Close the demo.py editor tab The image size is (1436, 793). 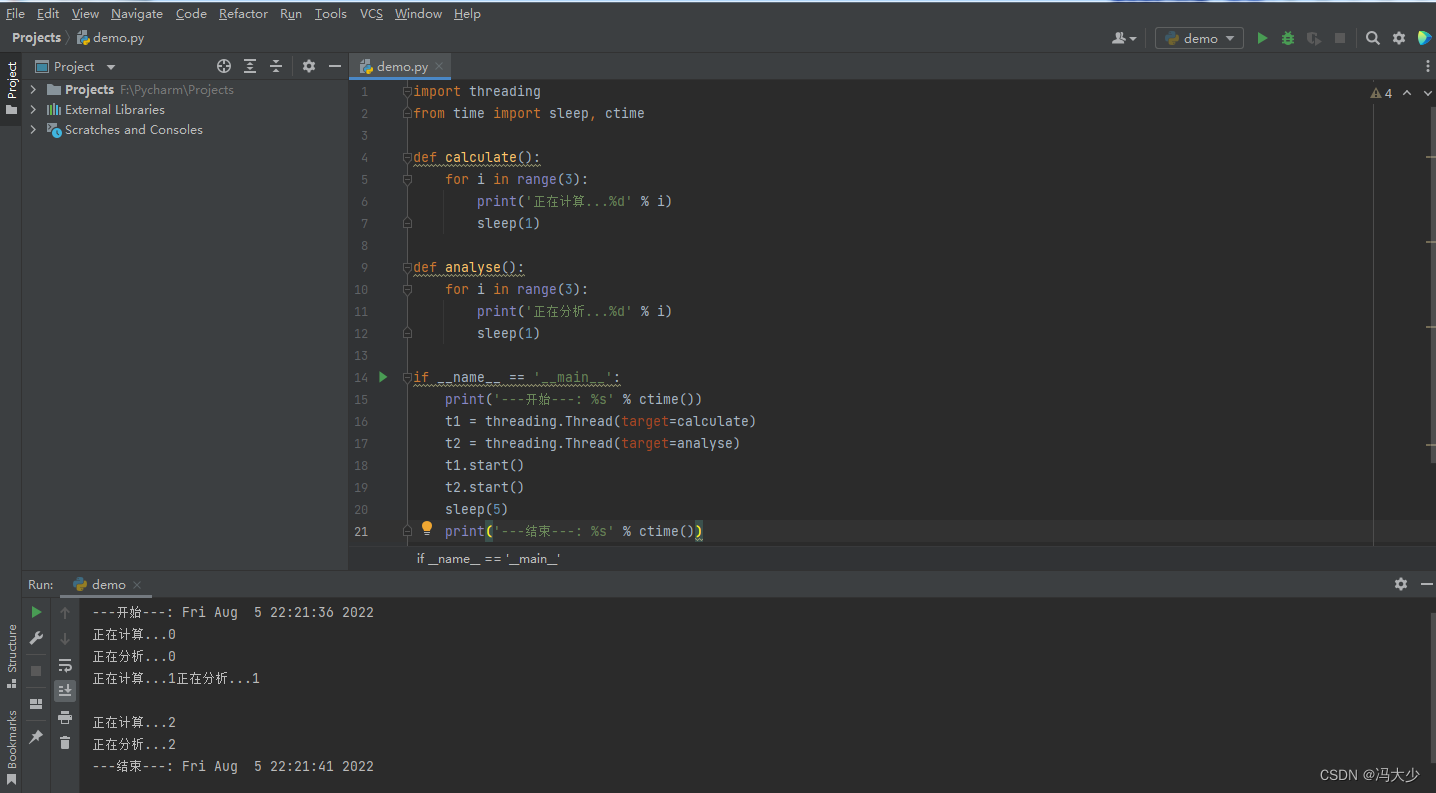(x=440, y=66)
